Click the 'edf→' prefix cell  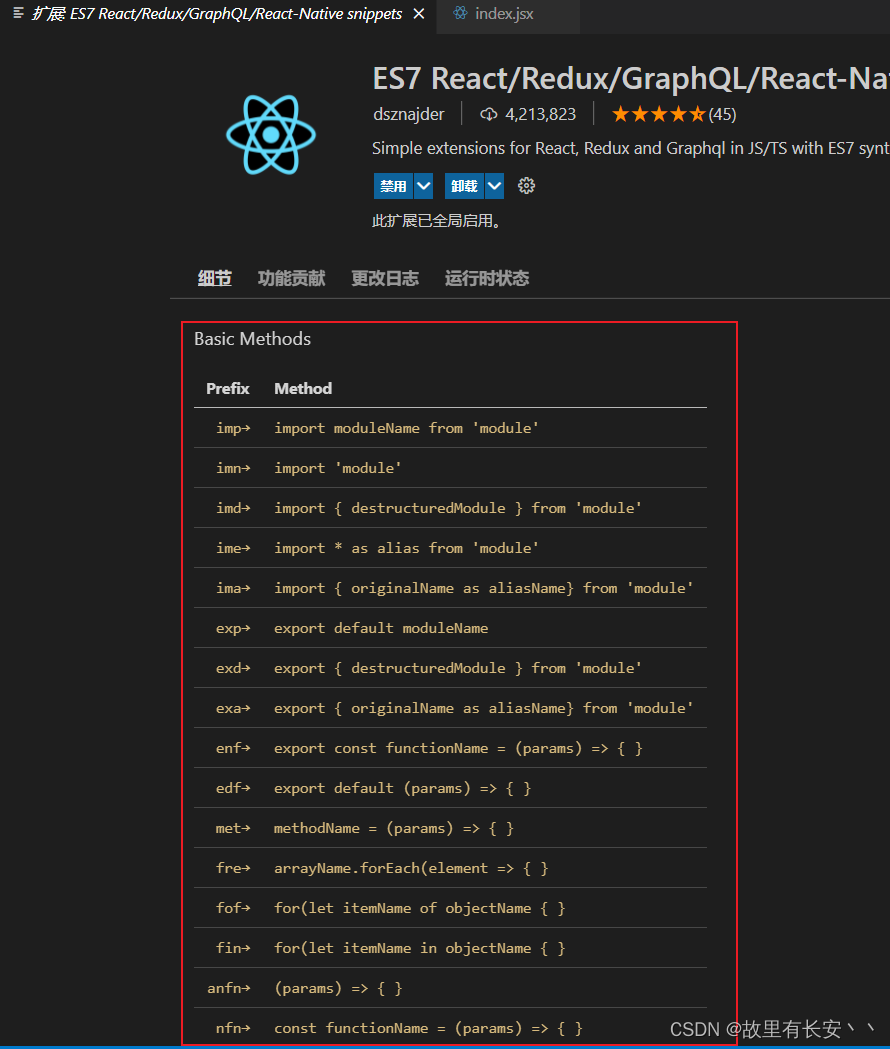click(233, 789)
